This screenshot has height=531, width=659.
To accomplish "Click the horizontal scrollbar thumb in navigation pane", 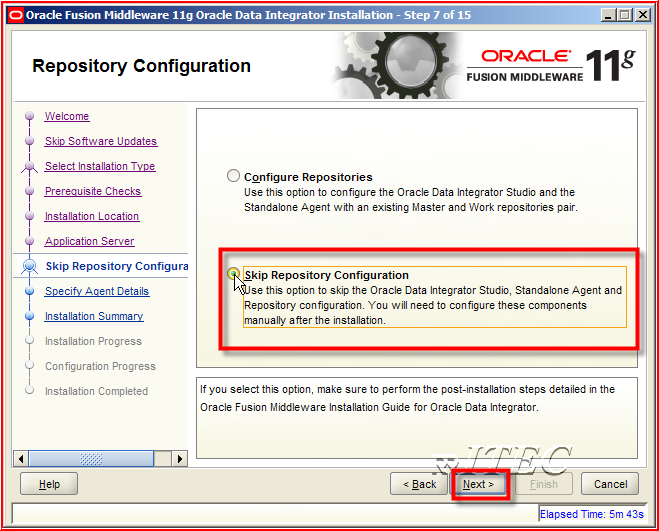I will tap(91, 458).
